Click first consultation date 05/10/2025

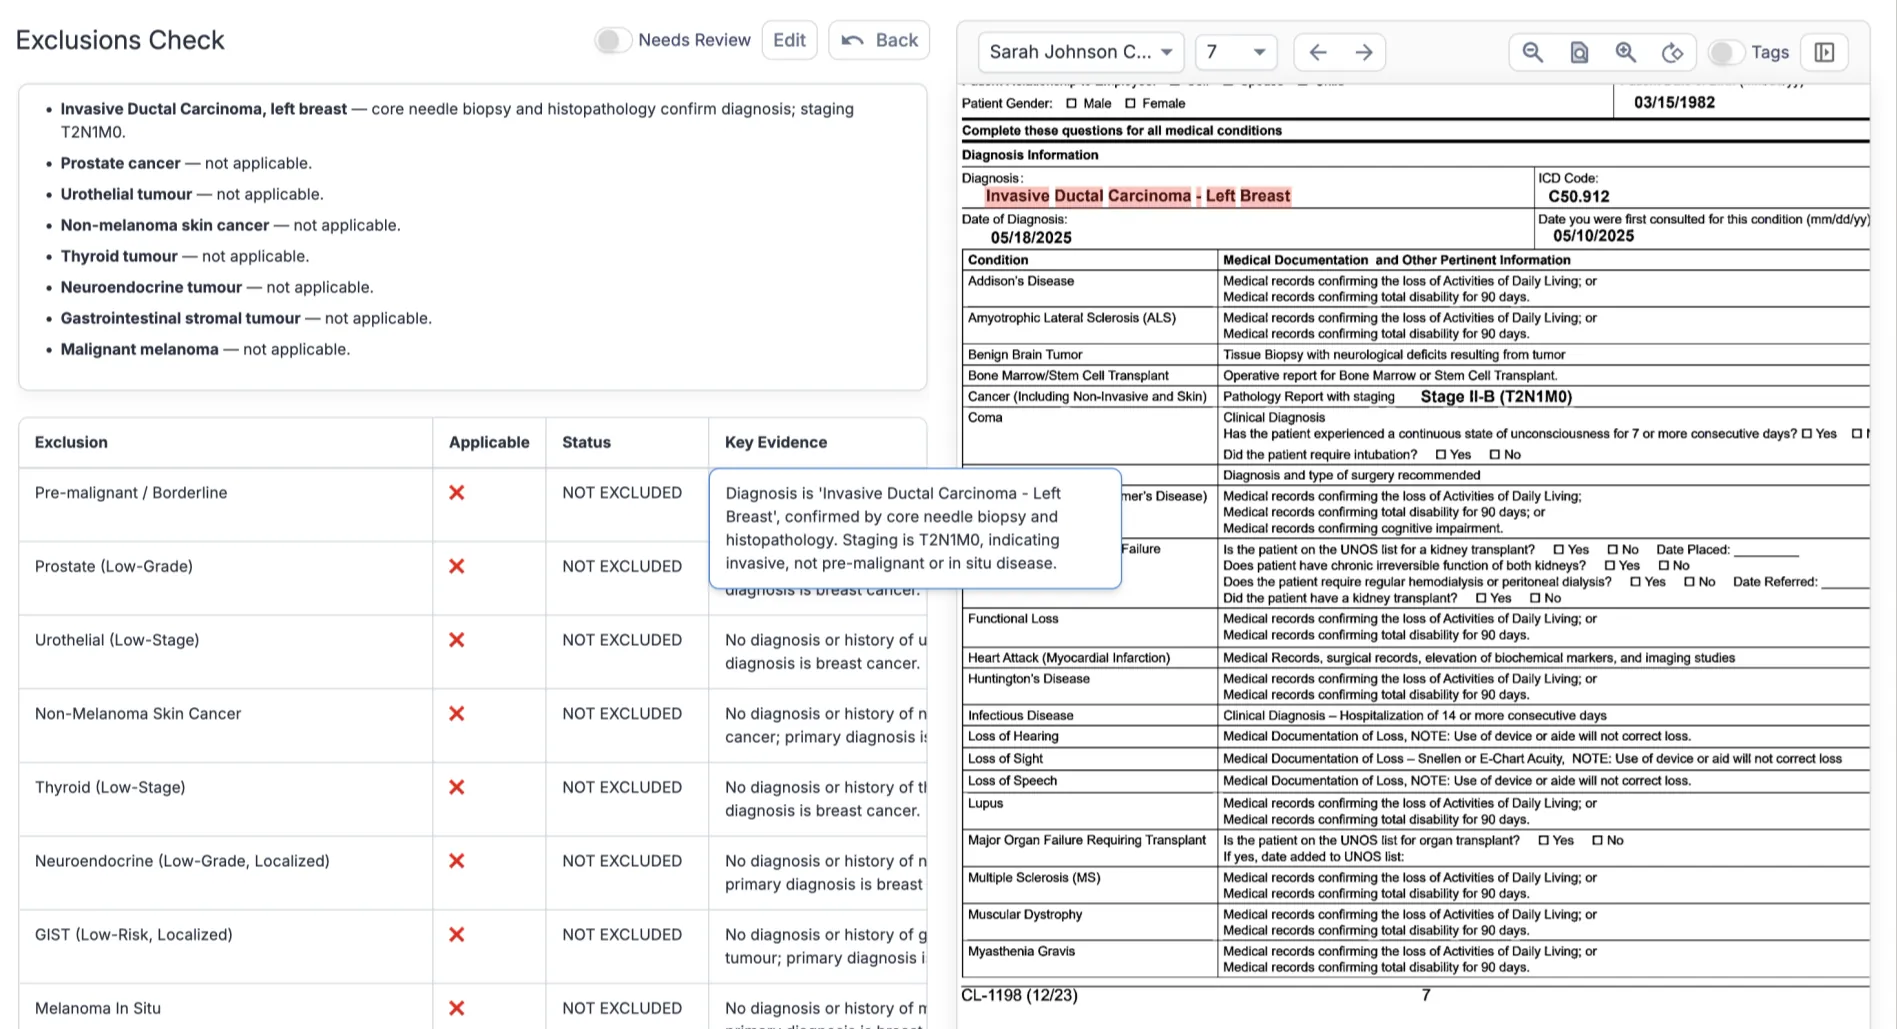(x=1593, y=236)
